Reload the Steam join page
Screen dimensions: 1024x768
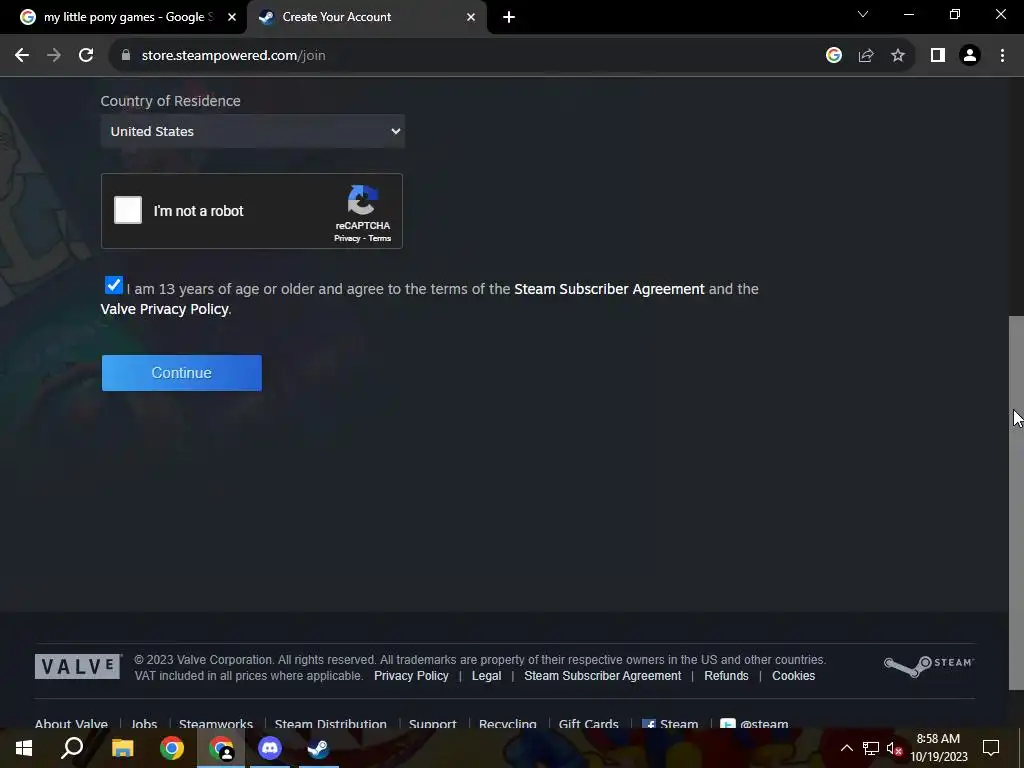point(86,56)
